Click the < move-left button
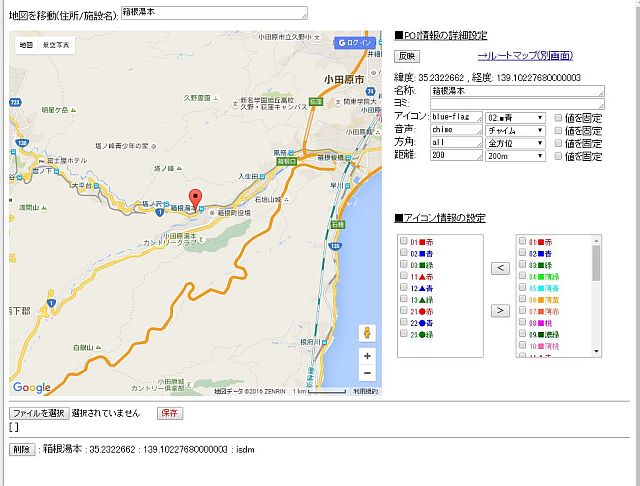Image resolution: width=640 pixels, height=486 pixels. coord(500,268)
